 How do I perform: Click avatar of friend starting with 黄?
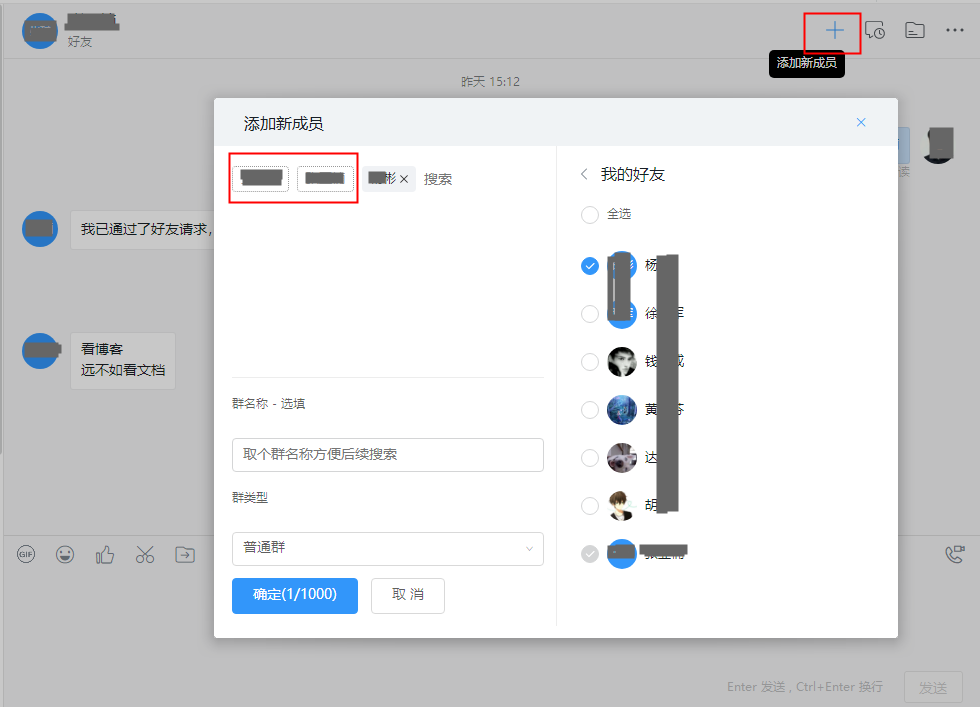click(622, 409)
